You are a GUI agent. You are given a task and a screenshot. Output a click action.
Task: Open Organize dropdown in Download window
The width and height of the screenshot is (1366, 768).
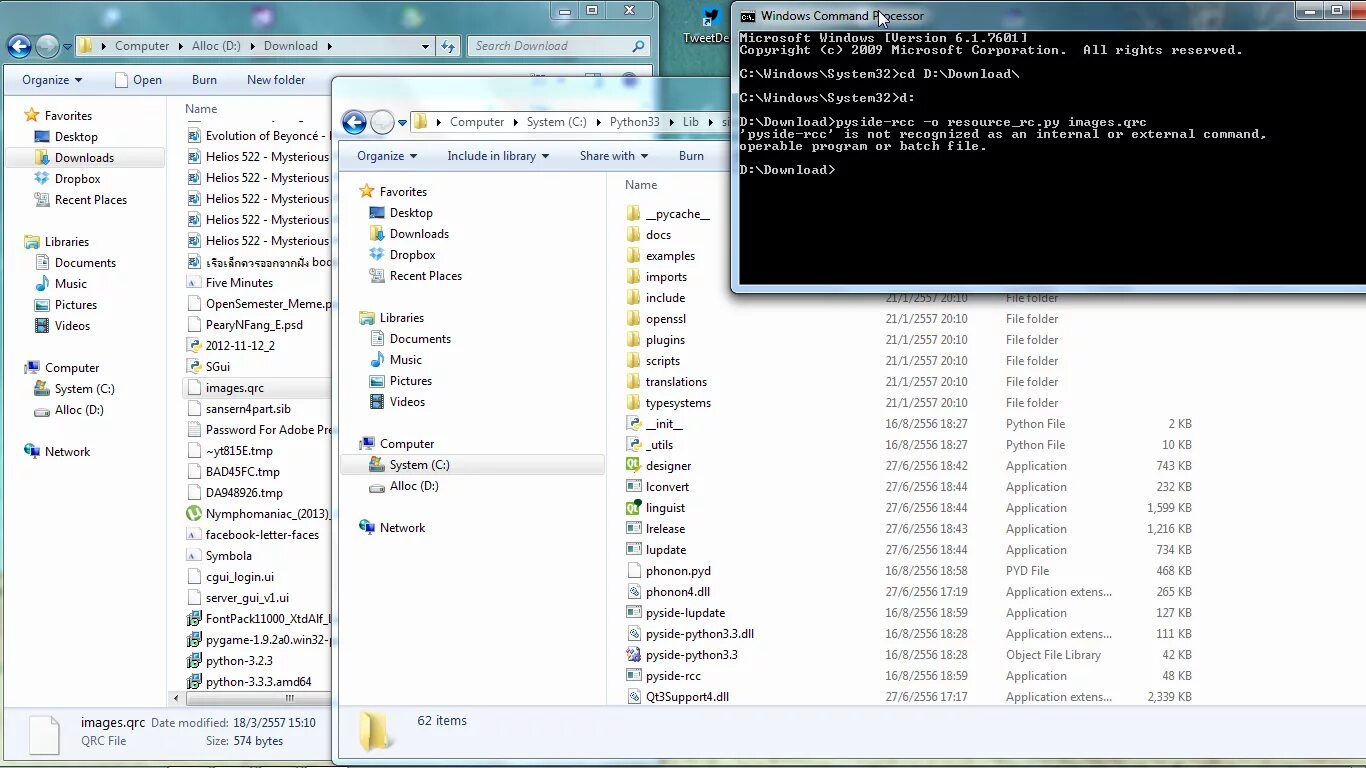pos(52,80)
